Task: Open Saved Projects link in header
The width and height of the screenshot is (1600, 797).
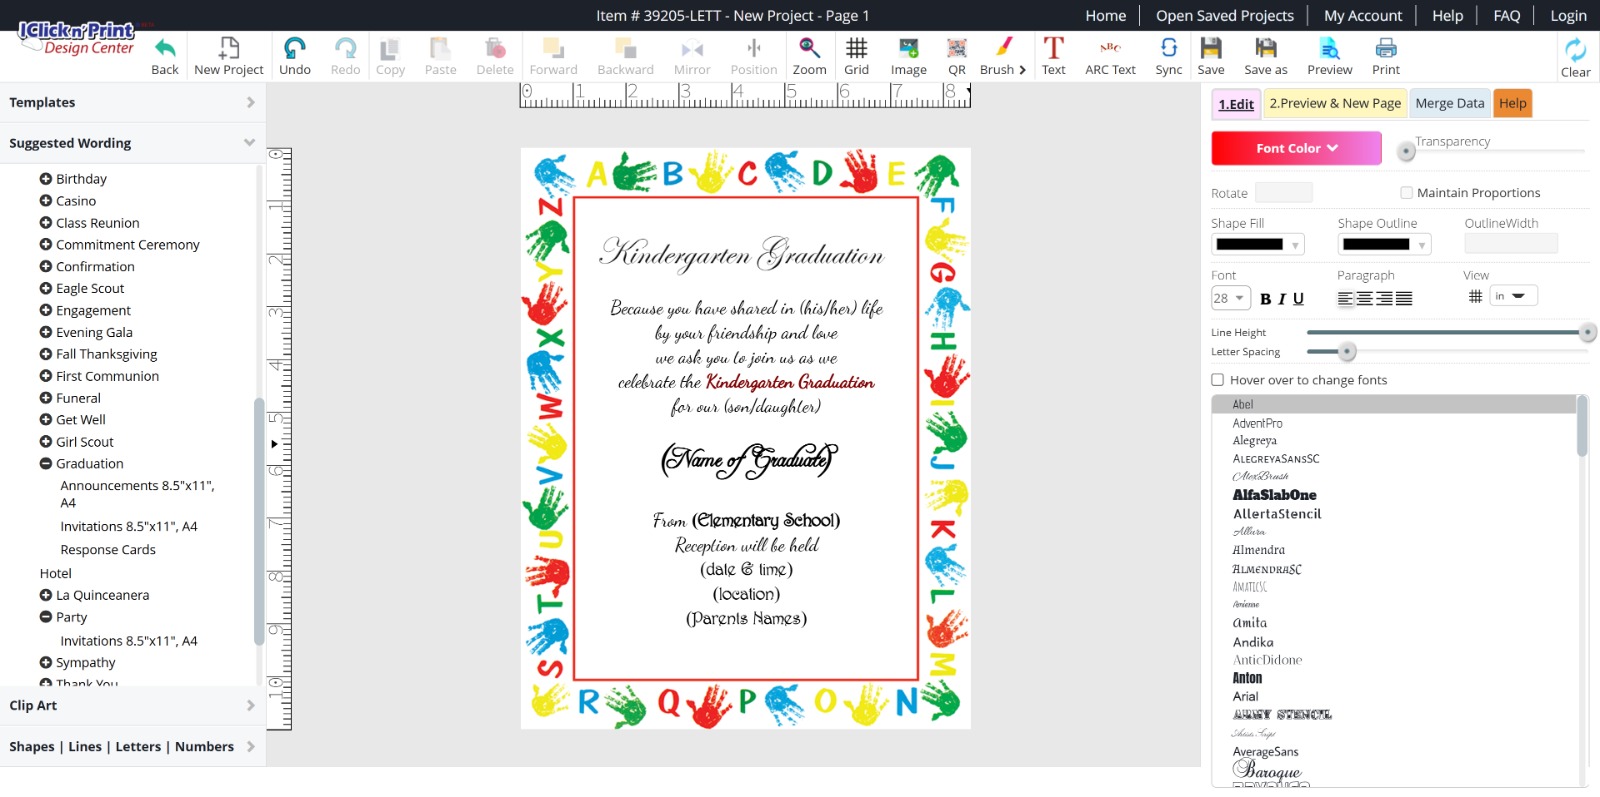Action: 1224,15
